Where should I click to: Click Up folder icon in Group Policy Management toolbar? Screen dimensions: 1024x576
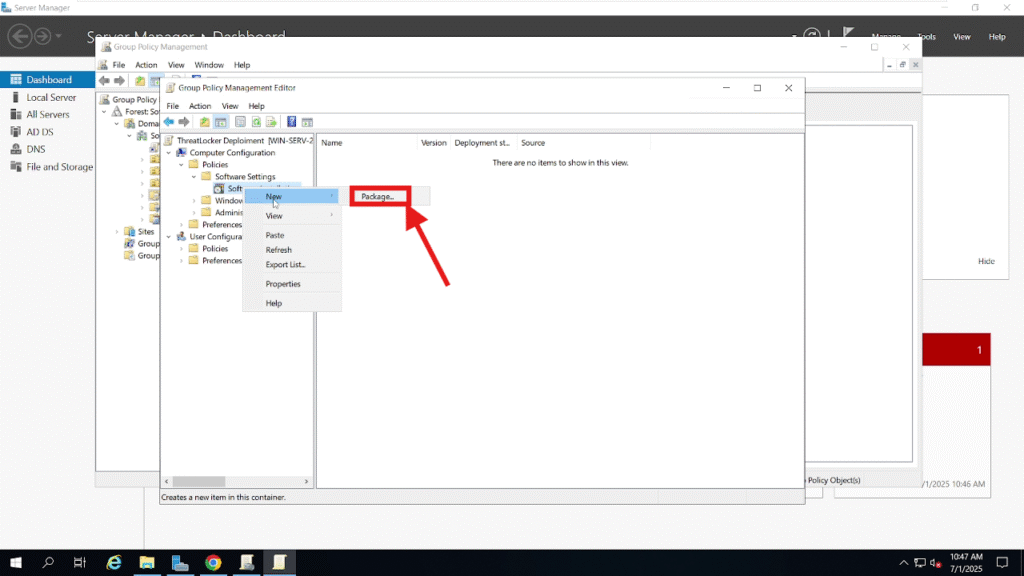tap(140, 81)
